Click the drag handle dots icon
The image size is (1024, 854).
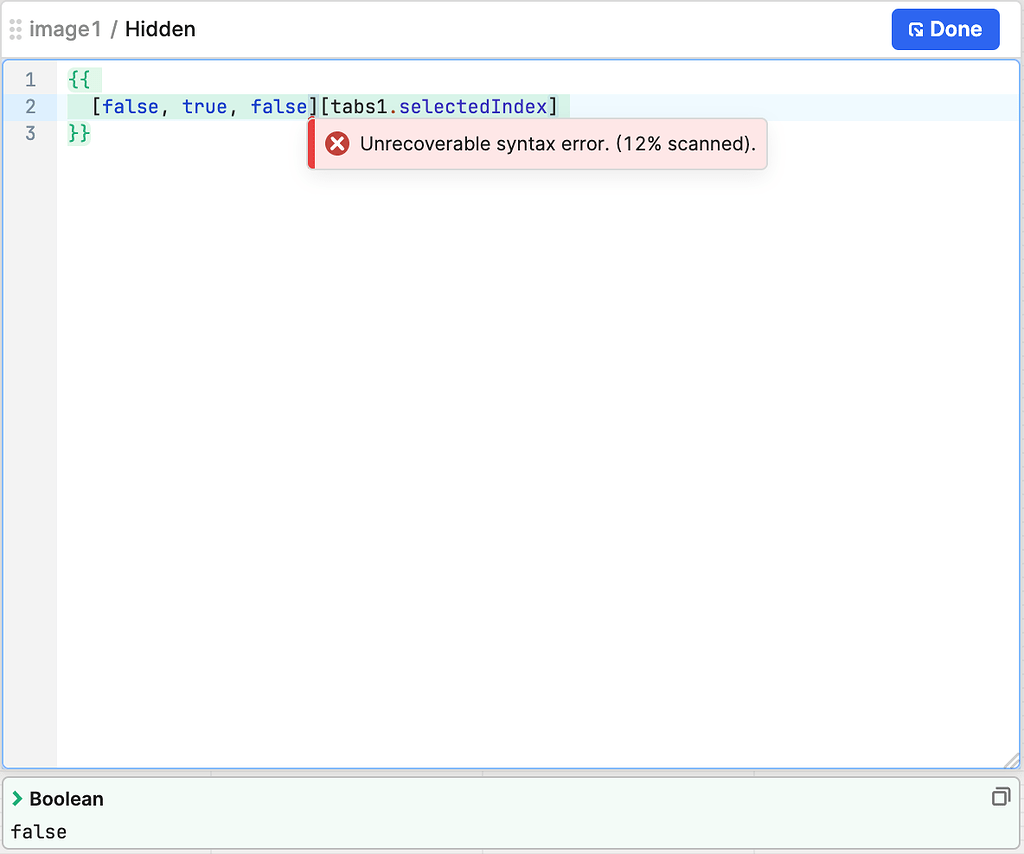(x=15, y=29)
